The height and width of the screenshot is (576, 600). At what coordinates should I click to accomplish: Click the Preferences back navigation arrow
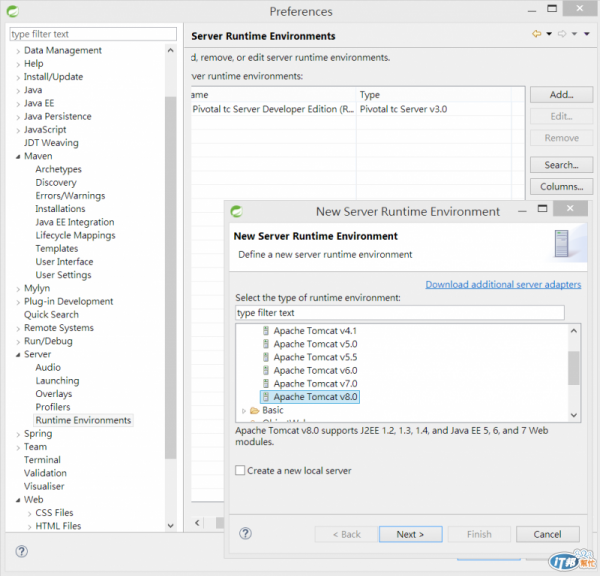536,34
